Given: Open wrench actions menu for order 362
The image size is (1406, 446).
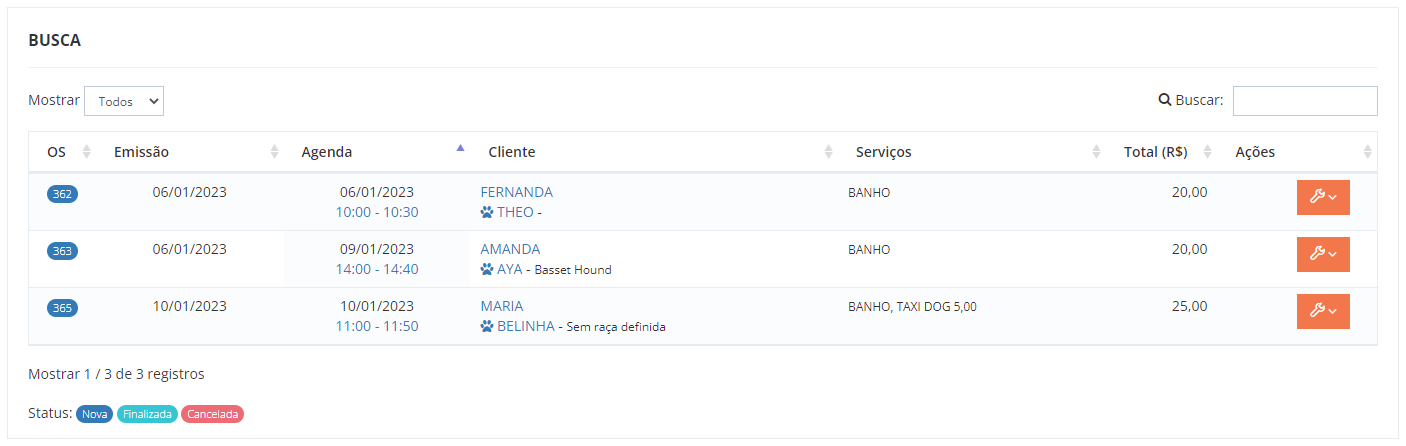Looking at the screenshot, I should tap(1323, 197).
